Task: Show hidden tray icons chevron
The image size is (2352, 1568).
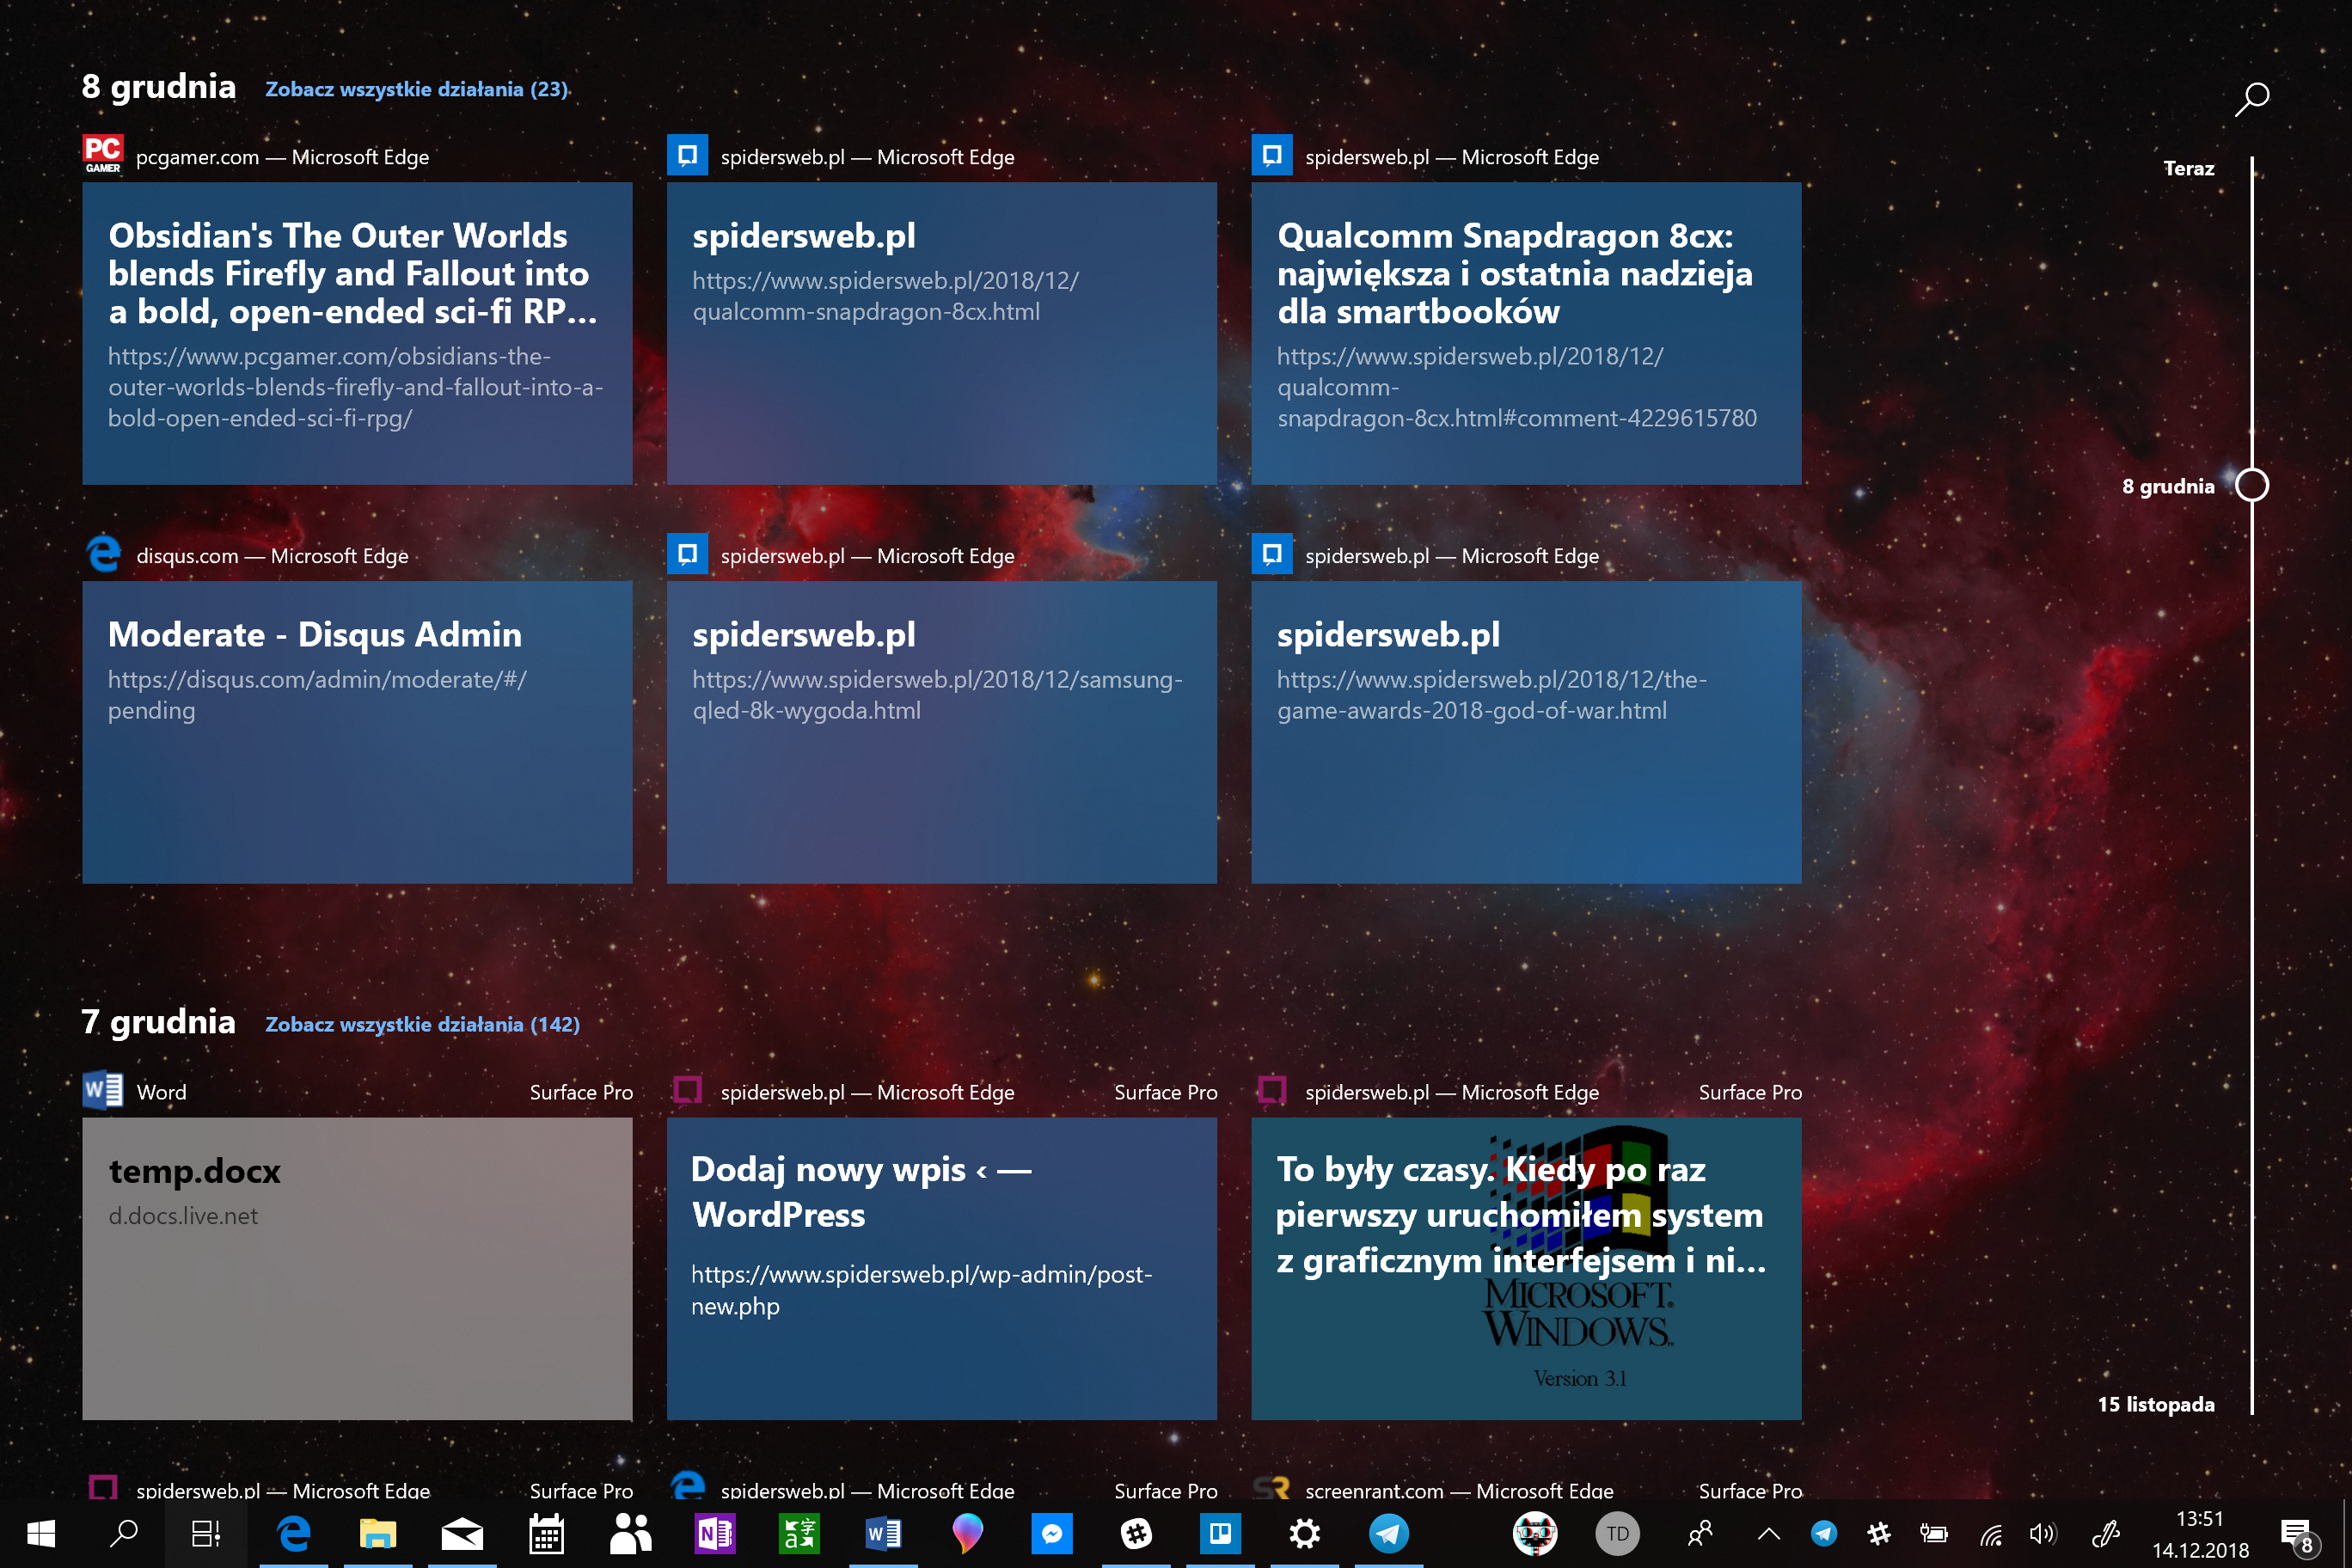Action: [1768, 1533]
